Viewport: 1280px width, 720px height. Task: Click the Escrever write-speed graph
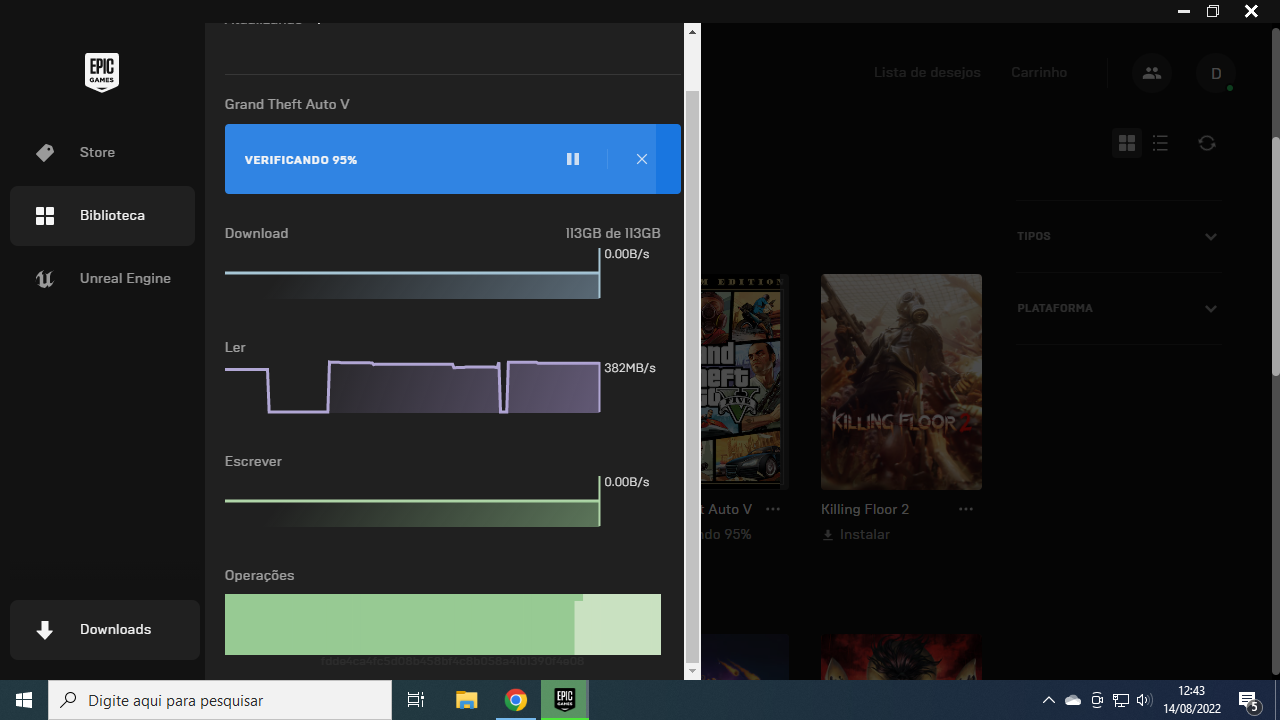pos(412,501)
